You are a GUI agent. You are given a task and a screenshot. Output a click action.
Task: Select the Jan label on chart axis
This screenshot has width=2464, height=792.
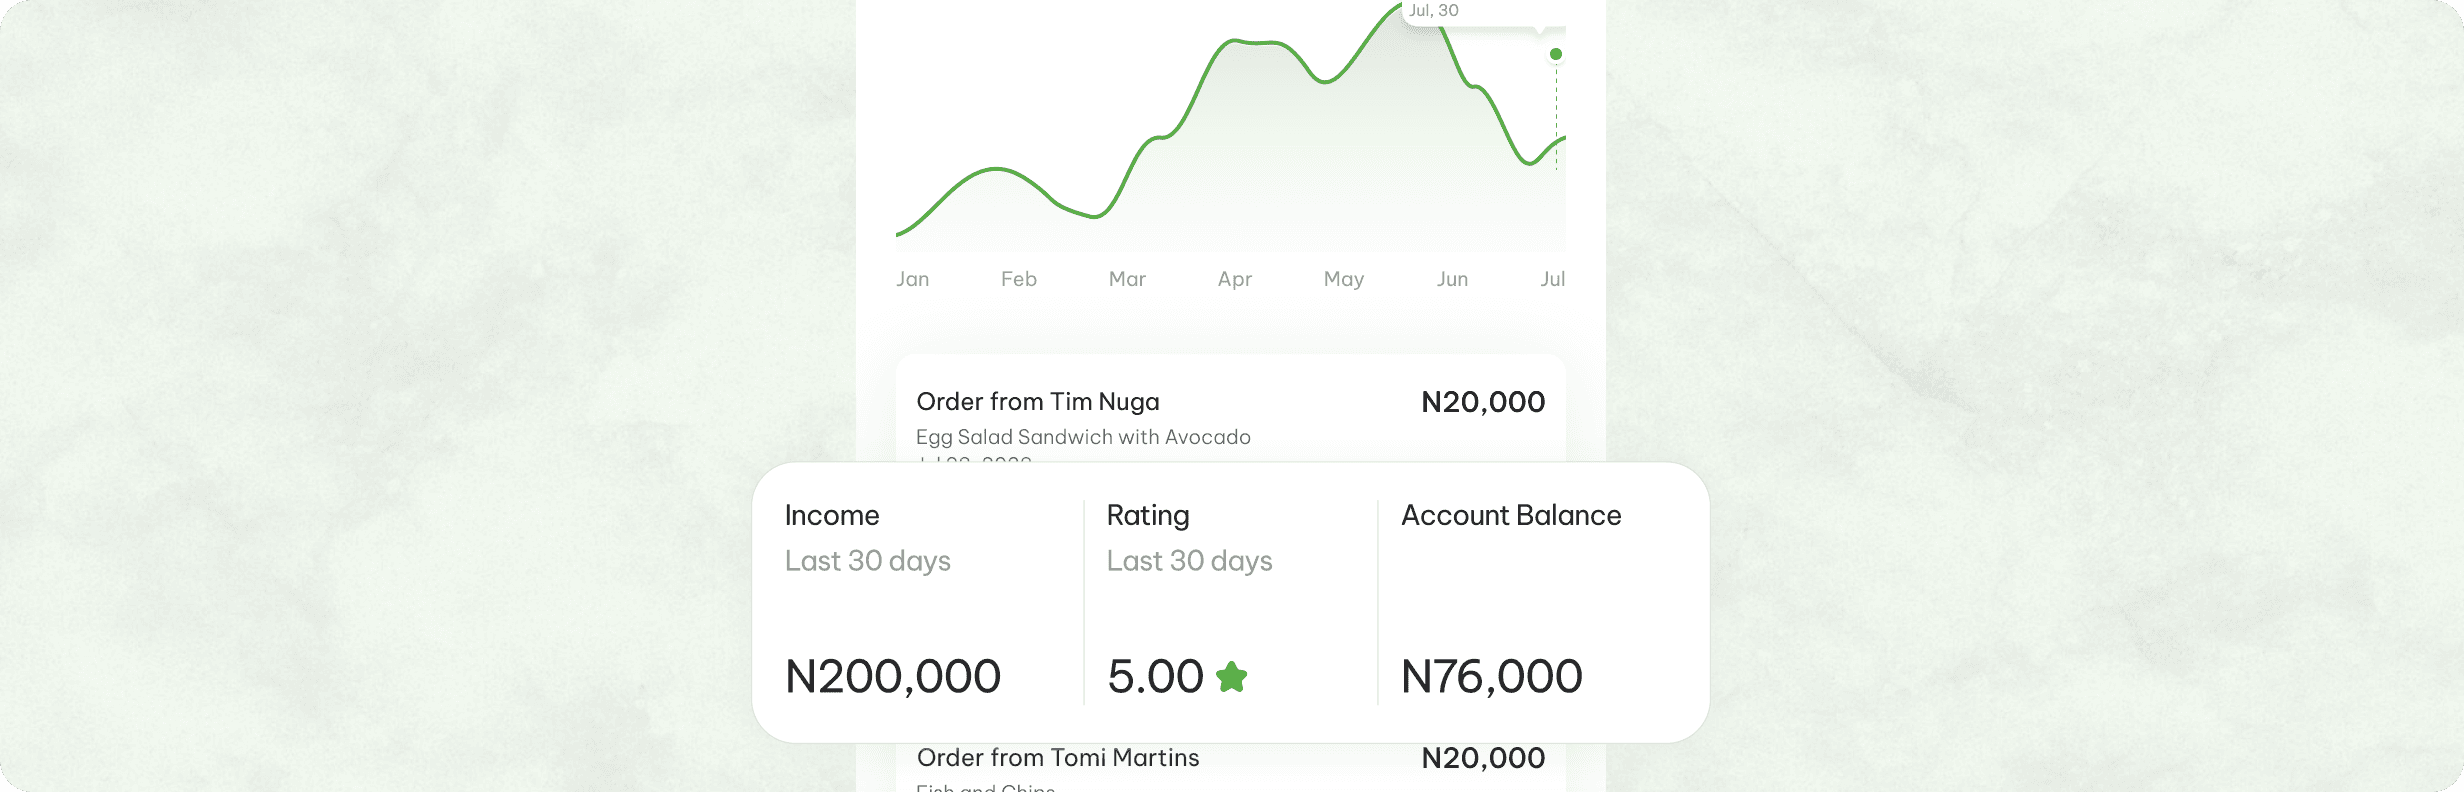click(x=913, y=279)
